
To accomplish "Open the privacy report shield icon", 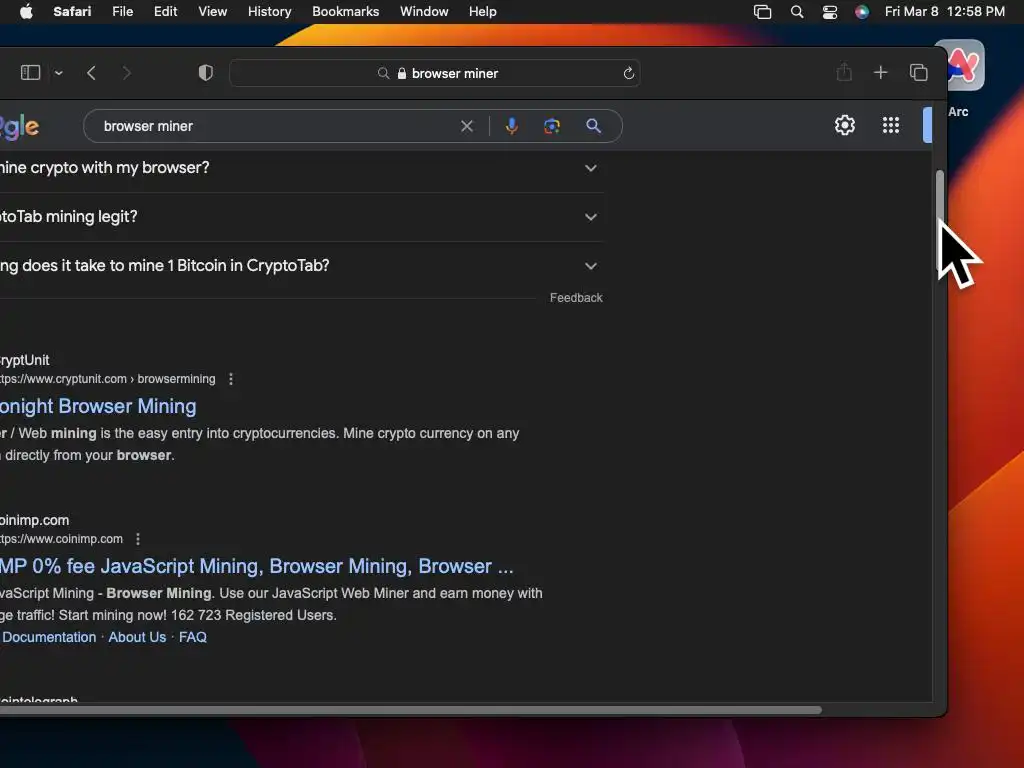I will point(206,72).
